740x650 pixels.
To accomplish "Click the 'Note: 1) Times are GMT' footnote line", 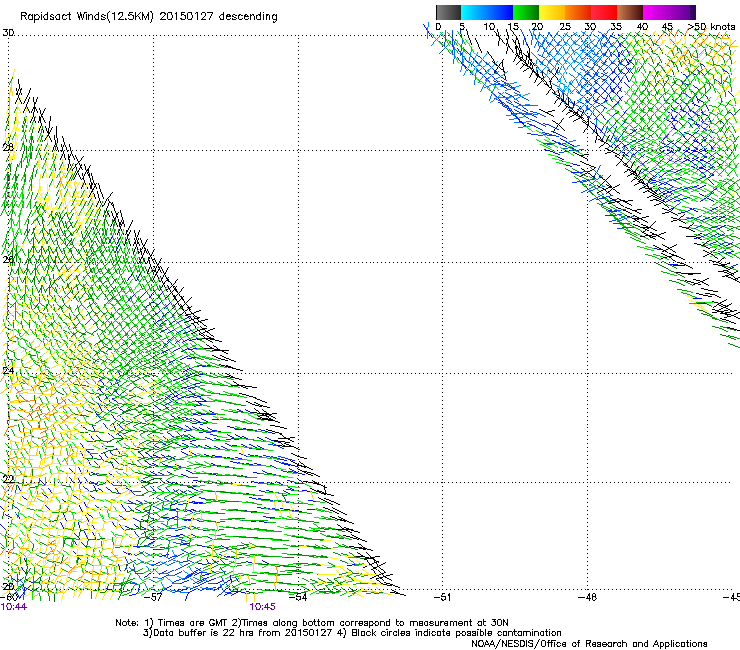I will (312, 623).
